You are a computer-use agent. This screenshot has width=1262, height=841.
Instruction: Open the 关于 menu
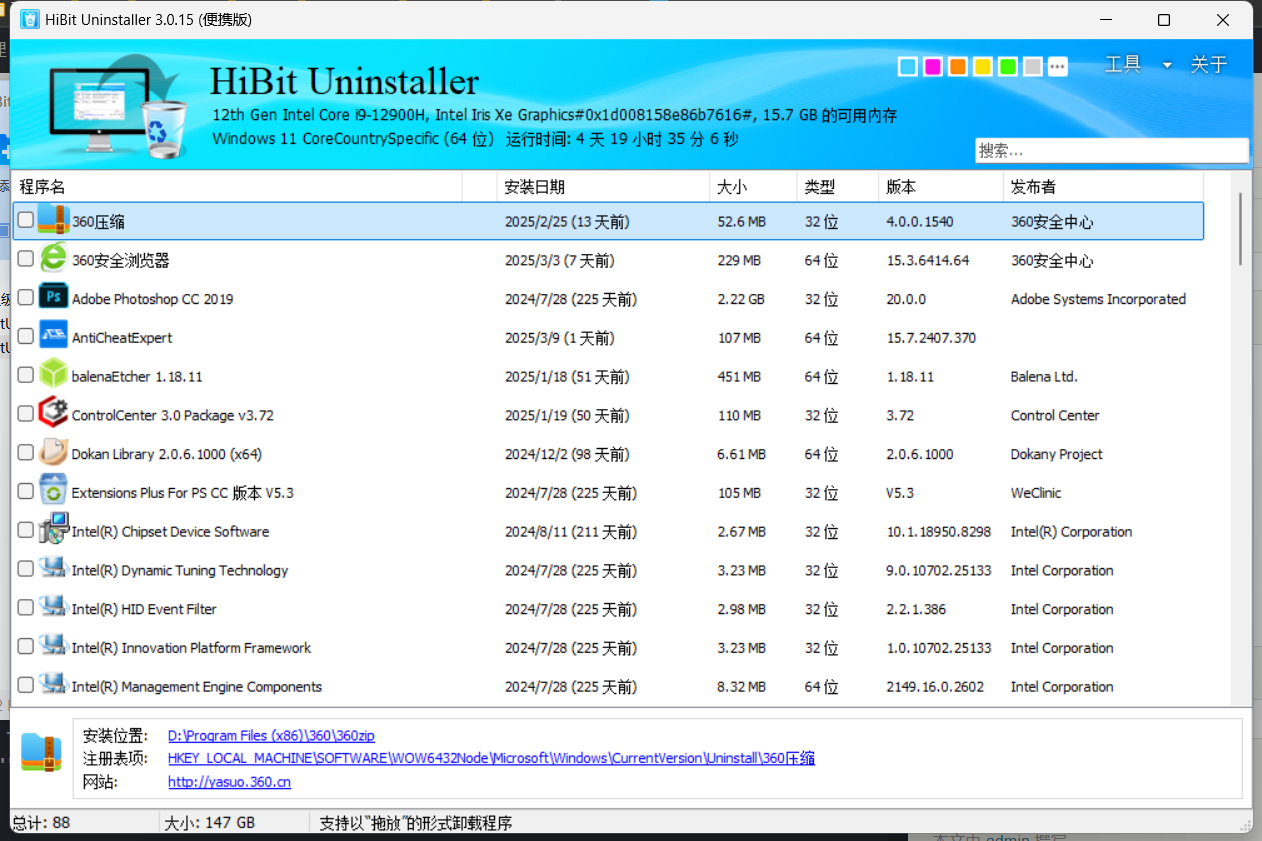click(1208, 64)
